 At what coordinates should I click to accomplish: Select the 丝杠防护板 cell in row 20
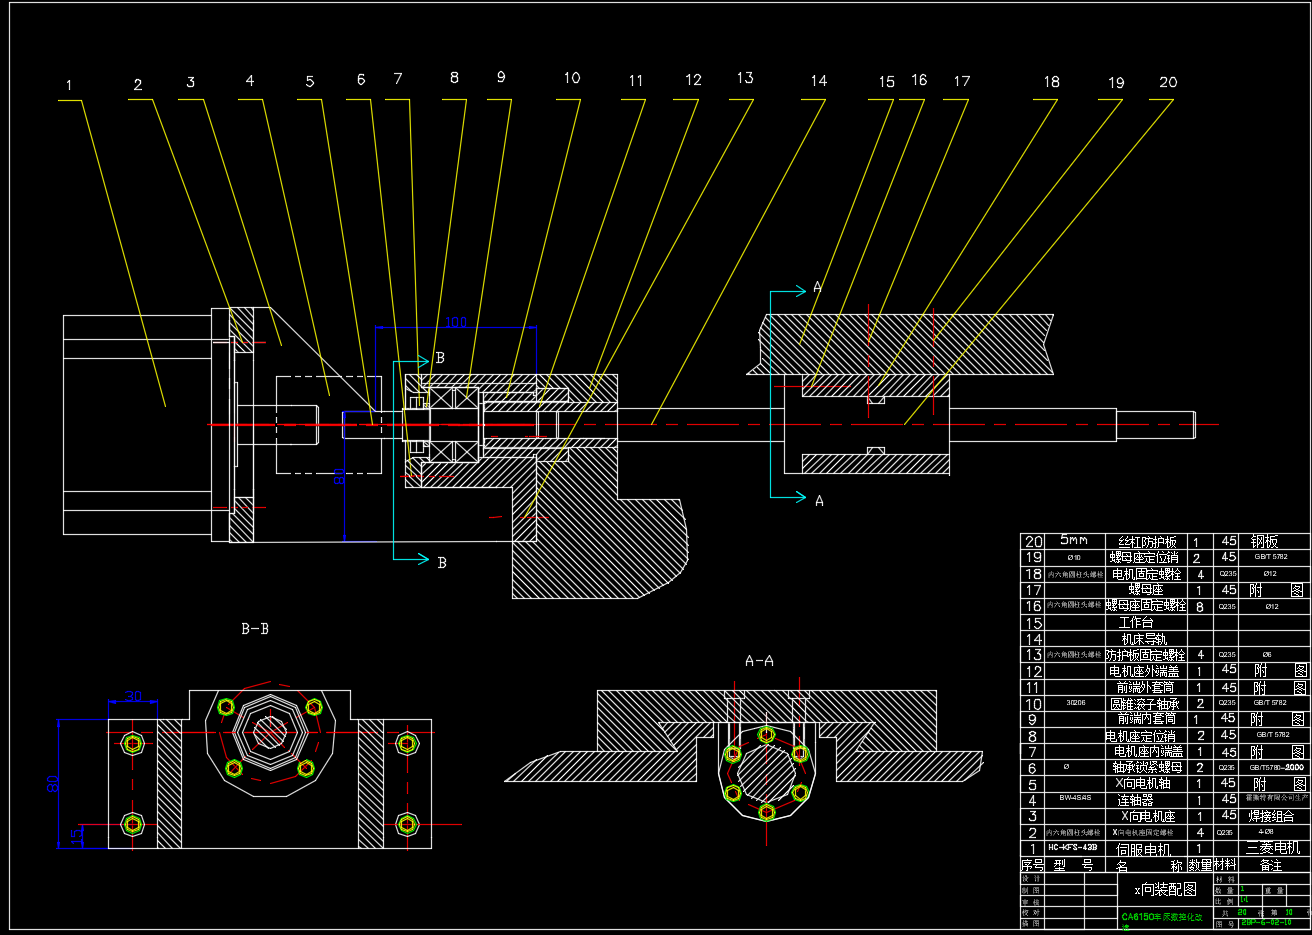(x=1147, y=542)
